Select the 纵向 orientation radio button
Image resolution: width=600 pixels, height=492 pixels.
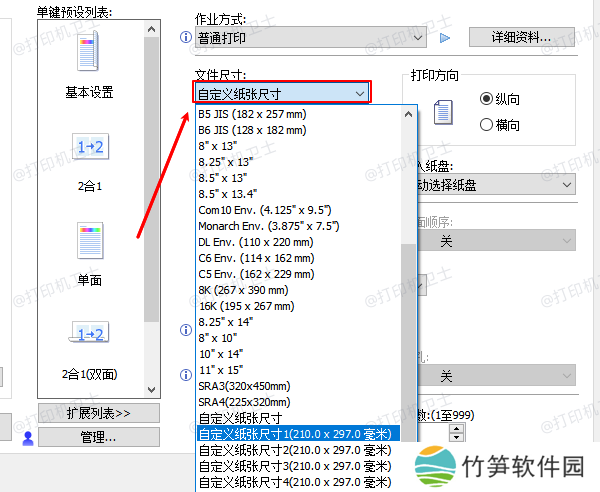(487, 99)
